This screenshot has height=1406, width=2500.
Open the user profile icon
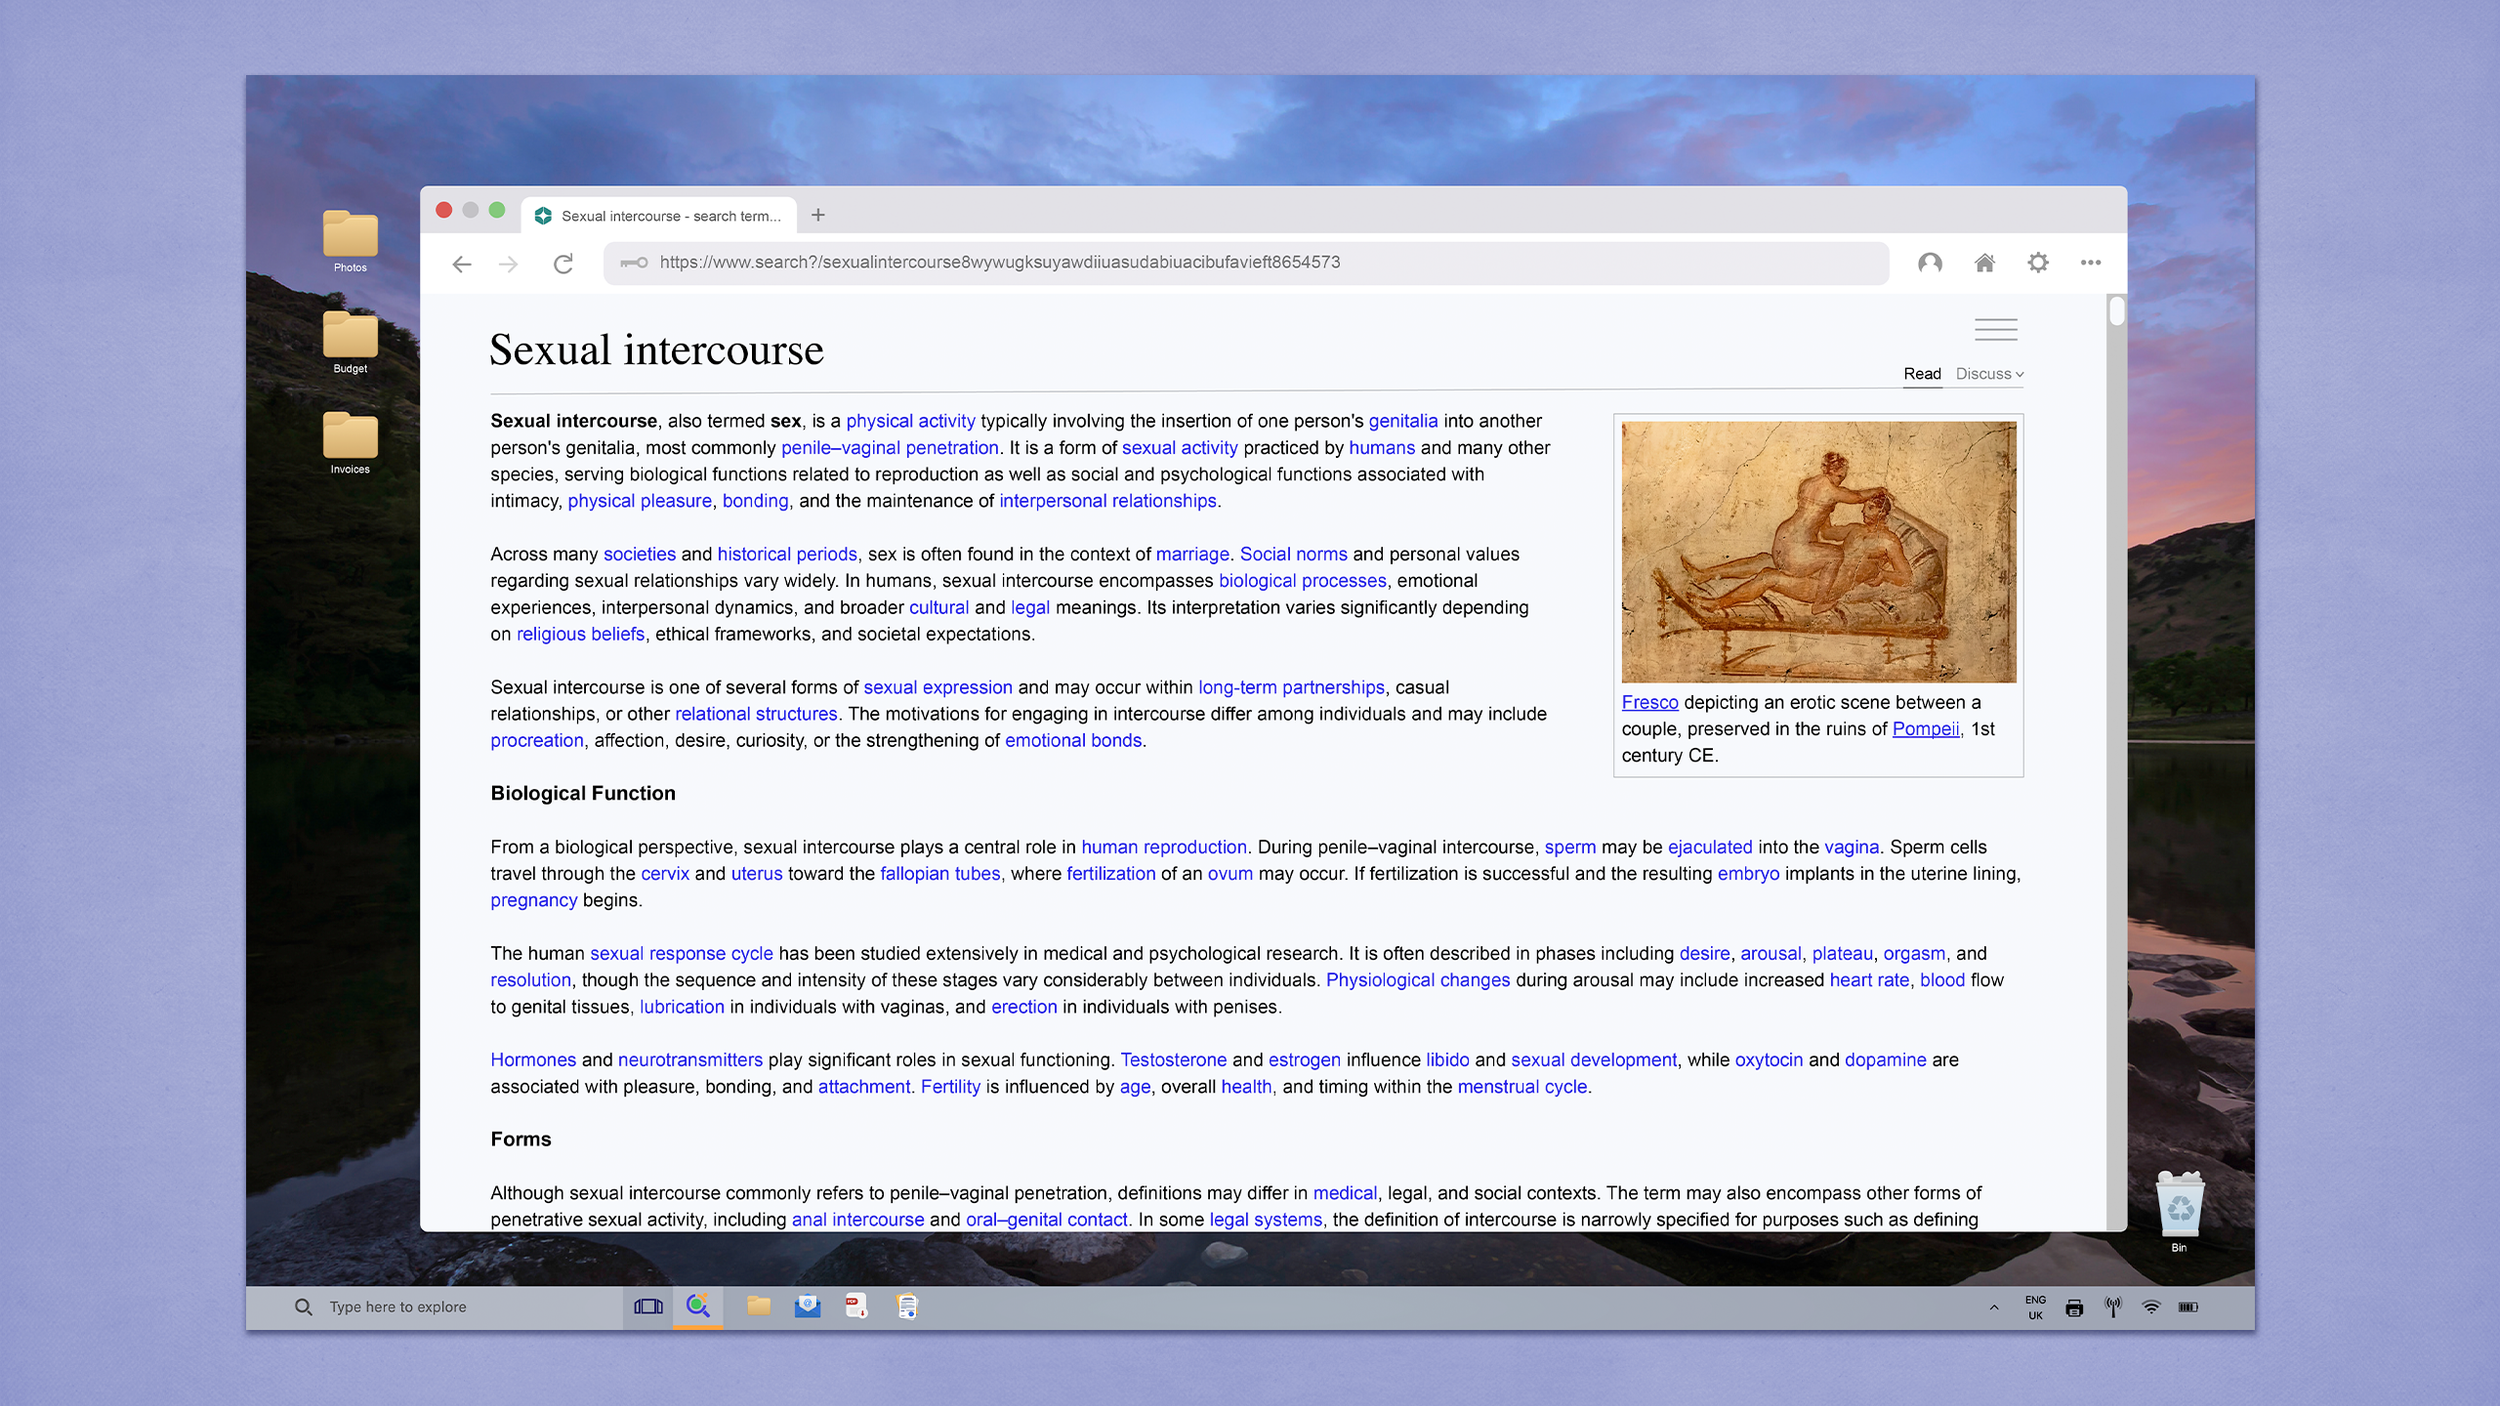pyautogui.click(x=1929, y=263)
